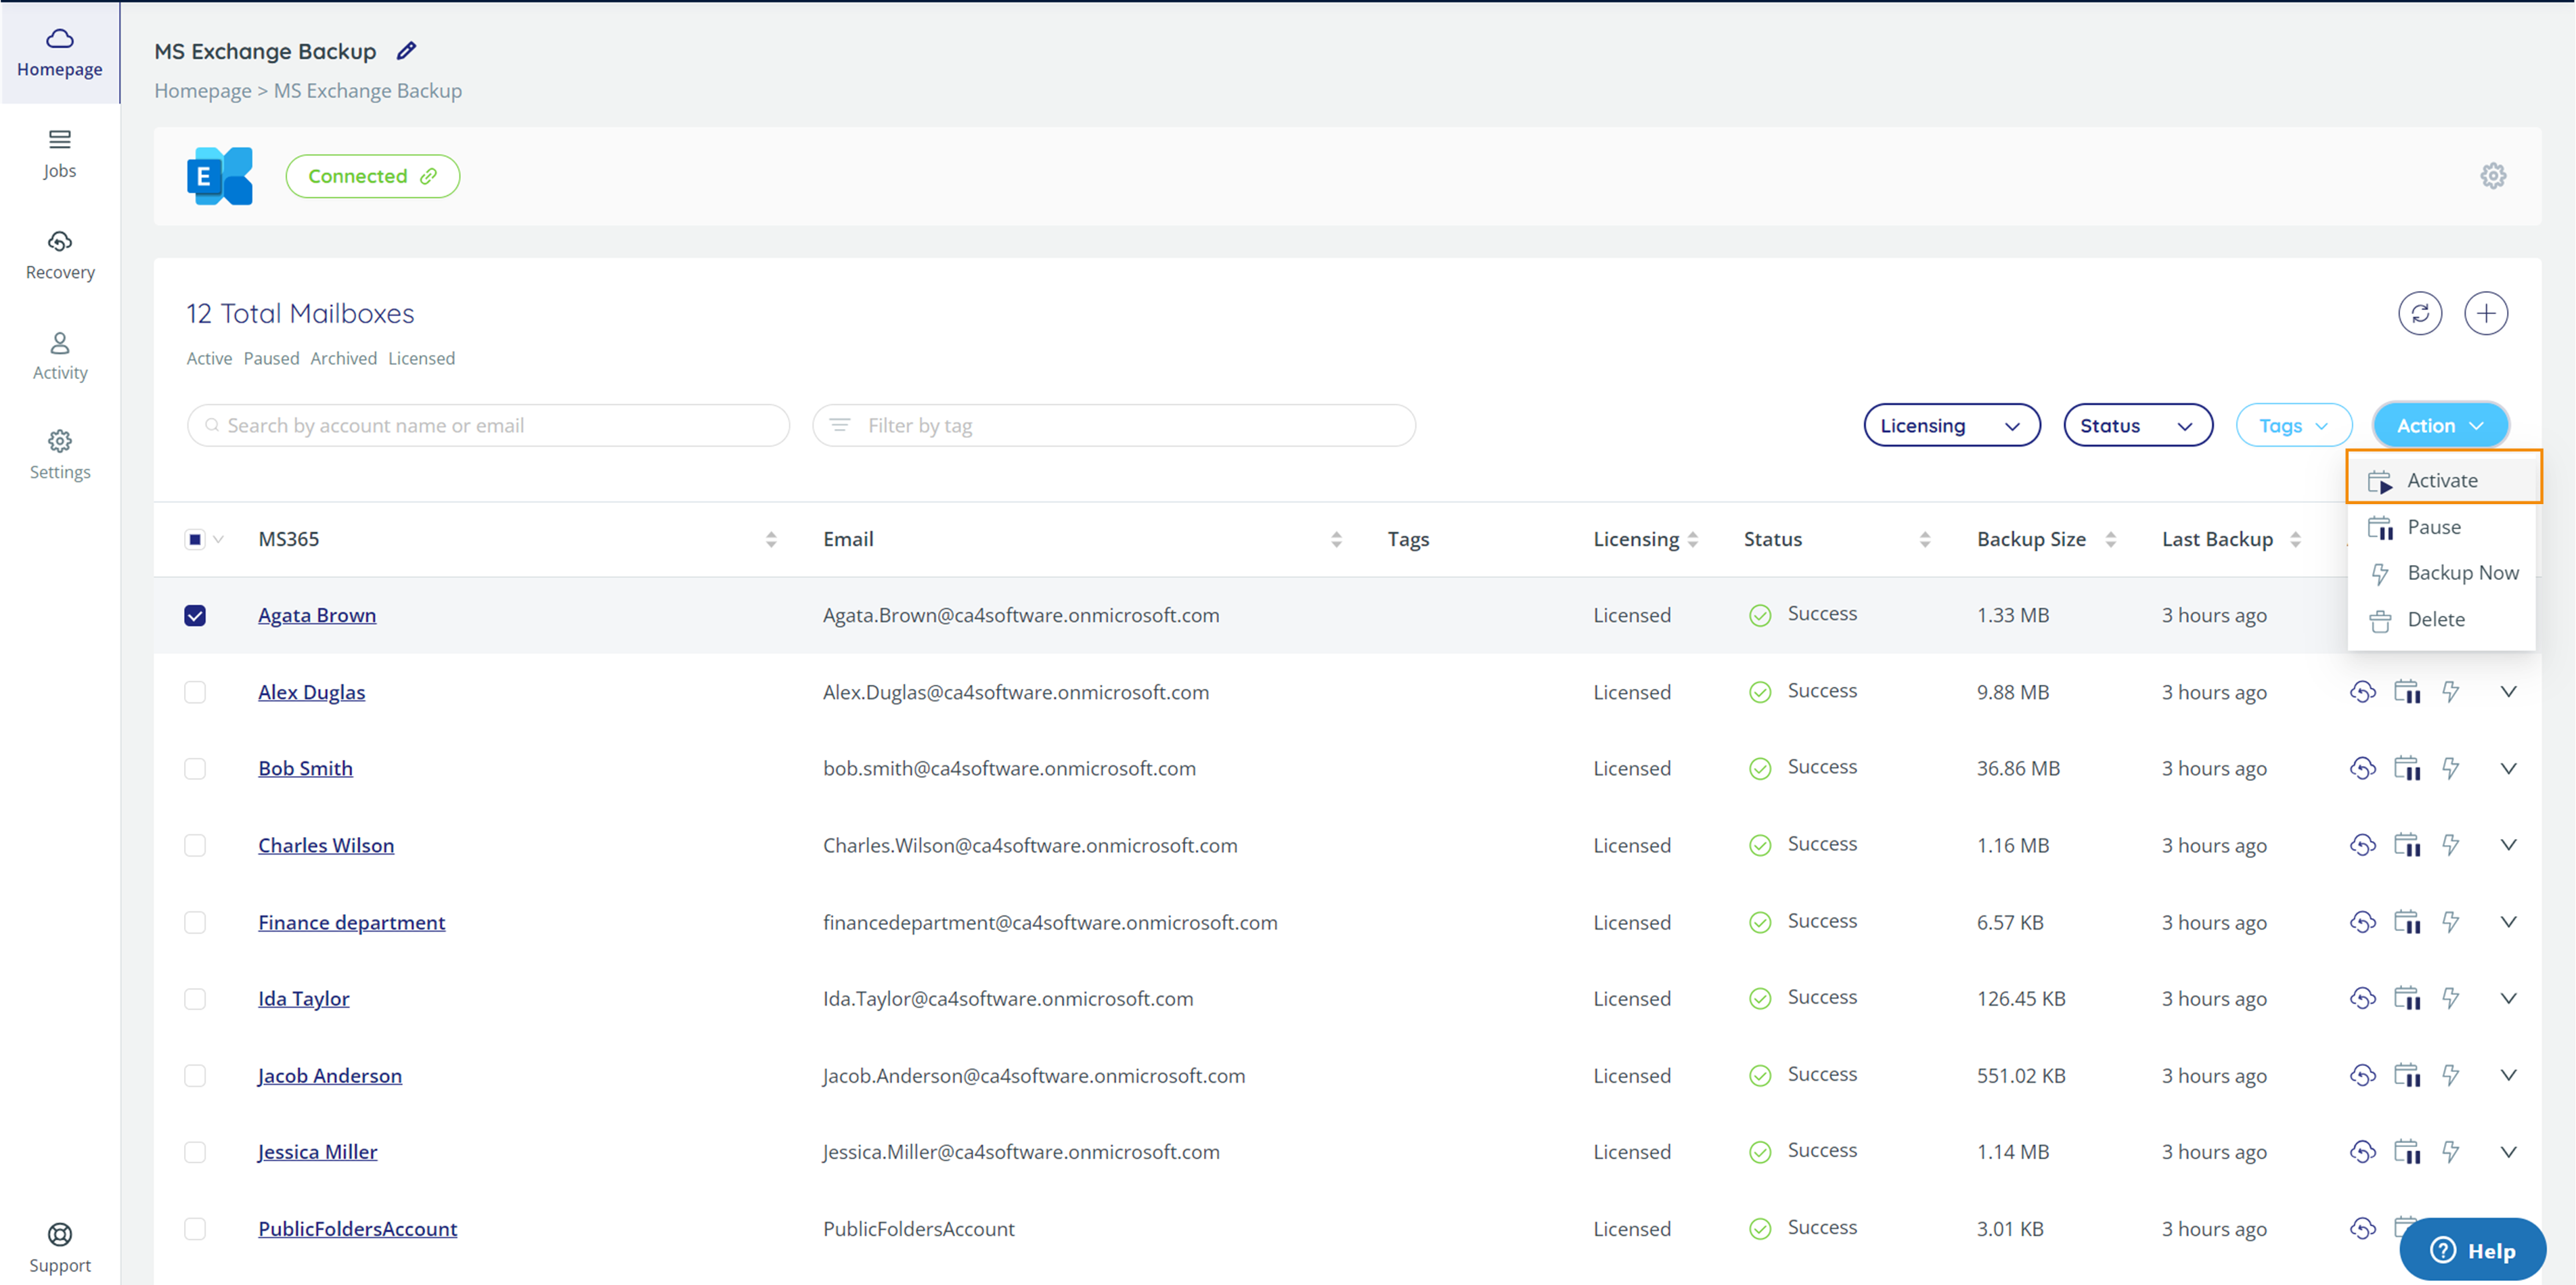This screenshot has width=2576, height=1285.
Task: Focus the account name search field
Action: click(x=488, y=425)
